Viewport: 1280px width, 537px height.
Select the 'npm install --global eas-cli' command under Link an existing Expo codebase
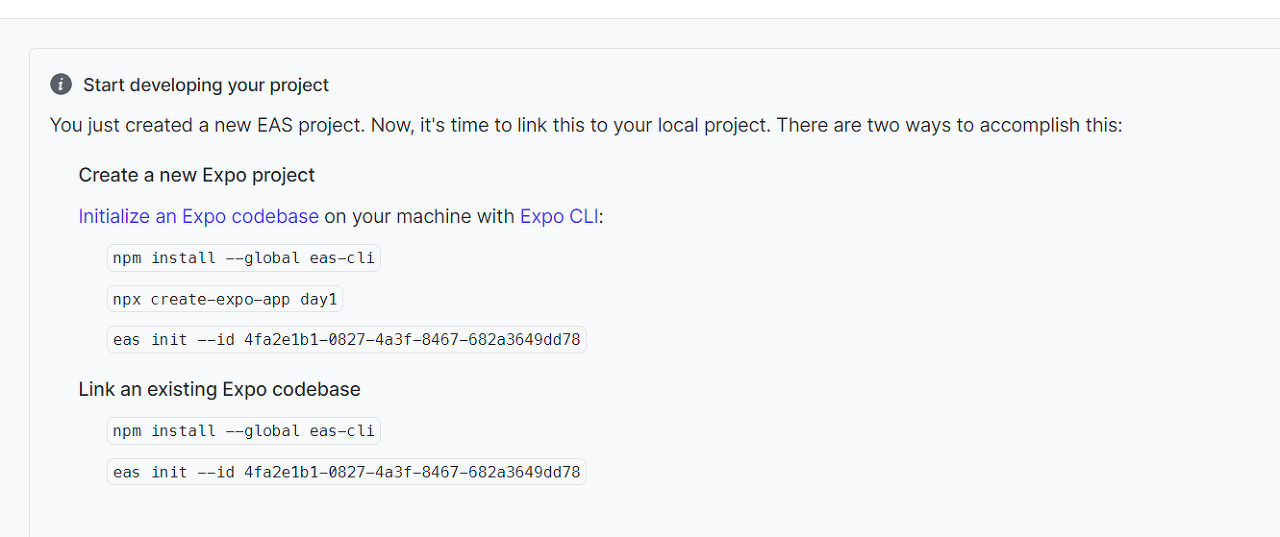[244, 431]
